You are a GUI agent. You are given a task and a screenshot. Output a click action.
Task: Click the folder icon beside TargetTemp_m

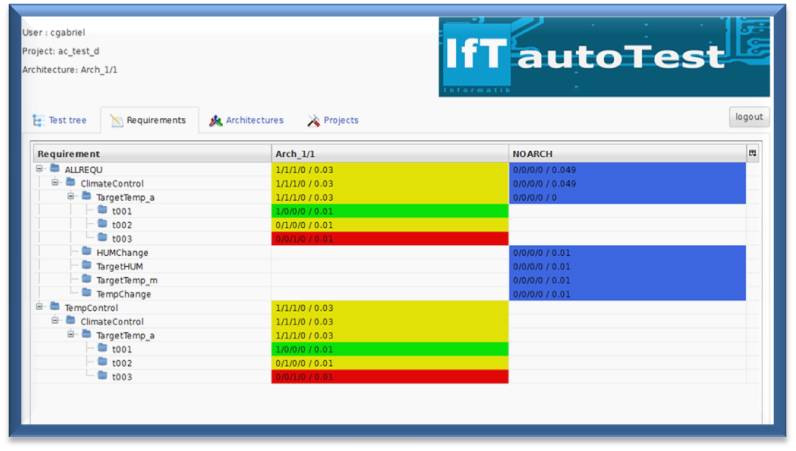pos(87,280)
